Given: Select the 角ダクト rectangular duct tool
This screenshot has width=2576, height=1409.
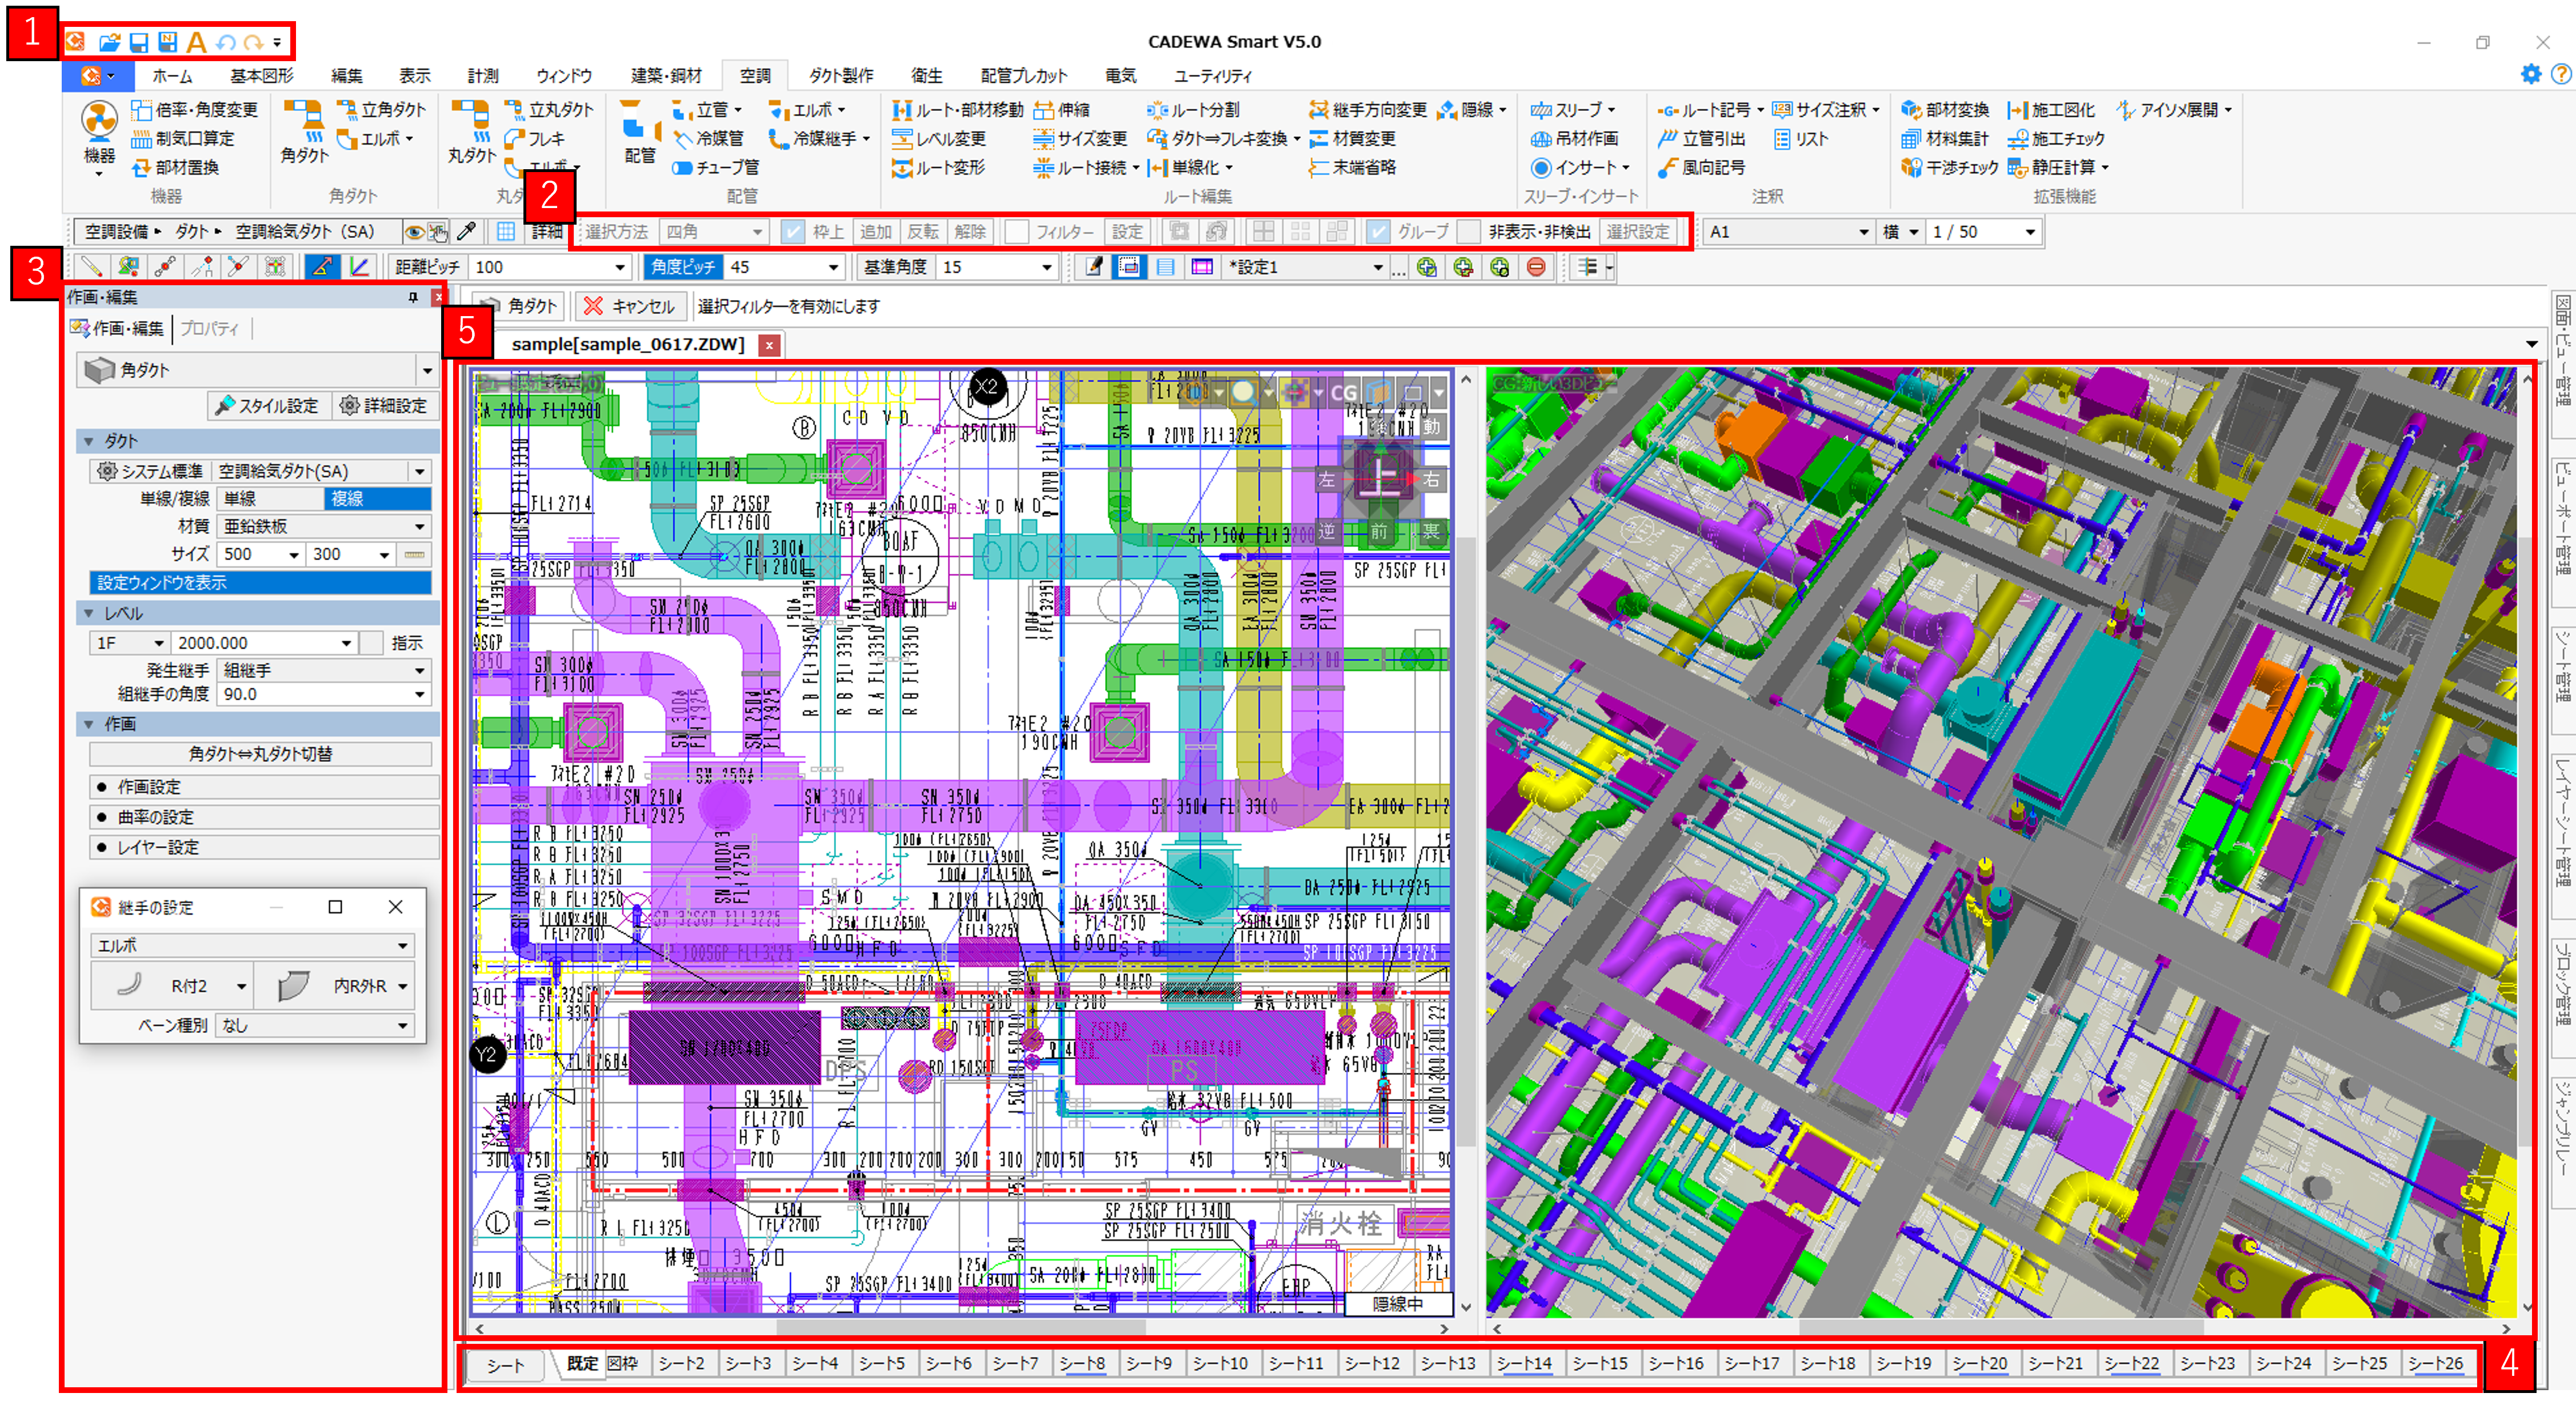Looking at the screenshot, I should point(303,132).
